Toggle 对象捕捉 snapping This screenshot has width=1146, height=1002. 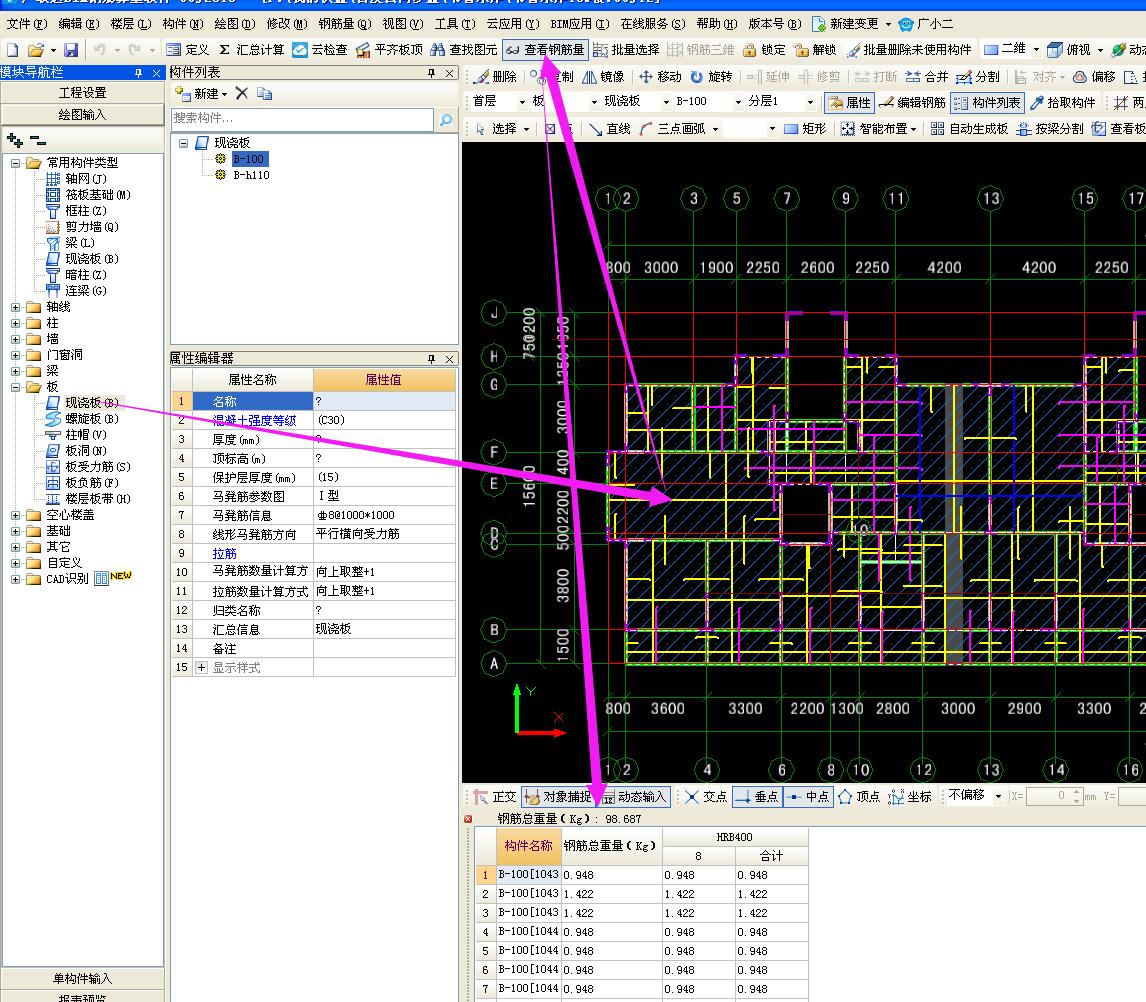[x=558, y=797]
